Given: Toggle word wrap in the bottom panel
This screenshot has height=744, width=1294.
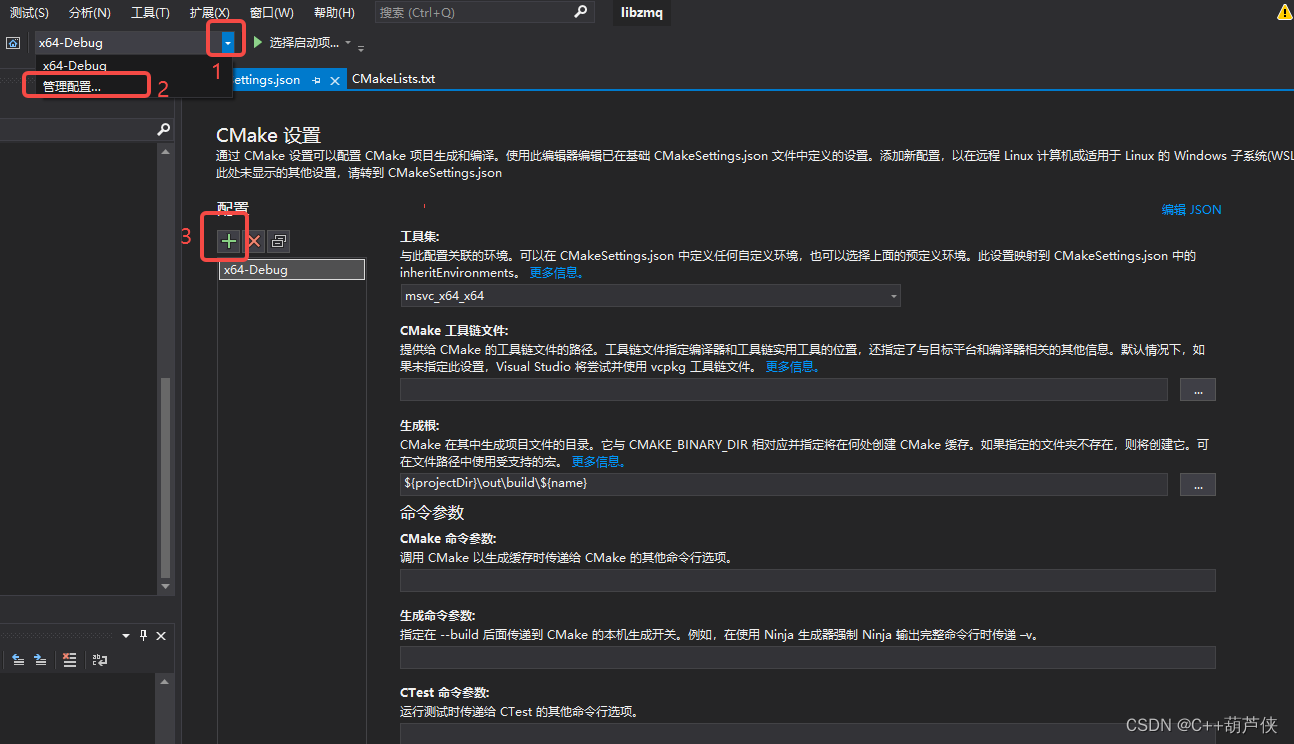Looking at the screenshot, I should pos(99,660).
